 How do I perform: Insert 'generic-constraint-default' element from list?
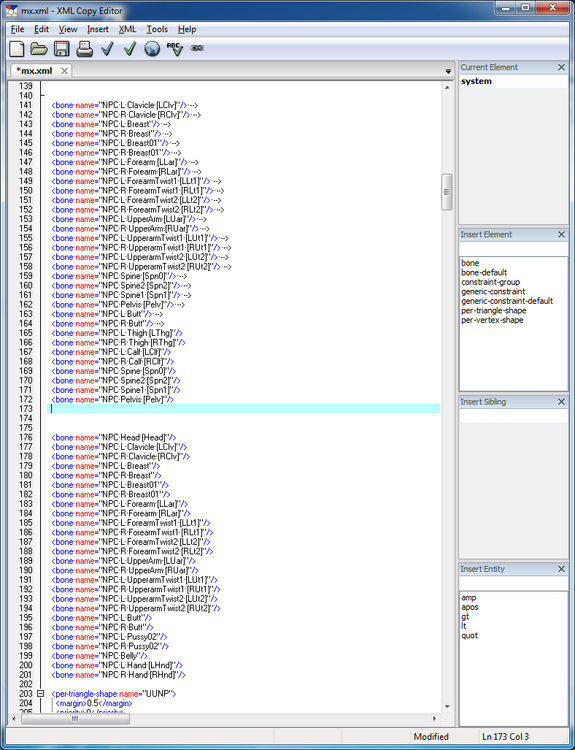pos(507,301)
